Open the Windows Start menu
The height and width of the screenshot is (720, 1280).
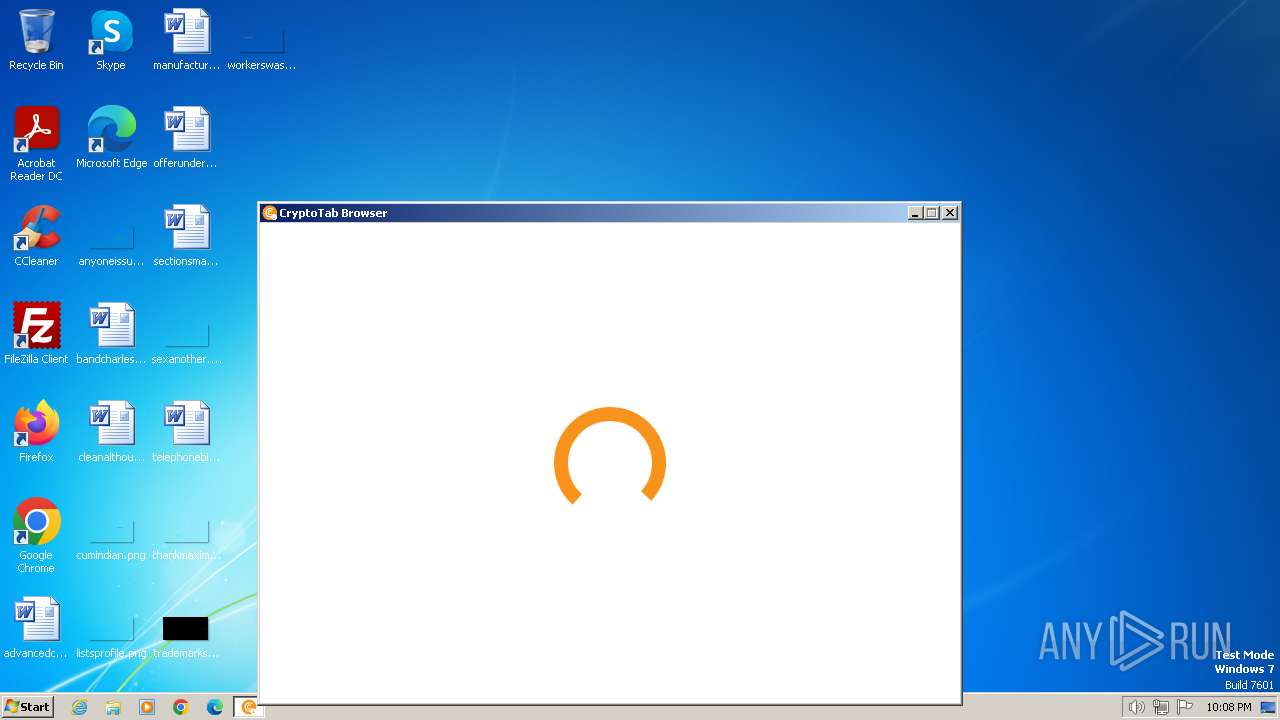click(27, 707)
